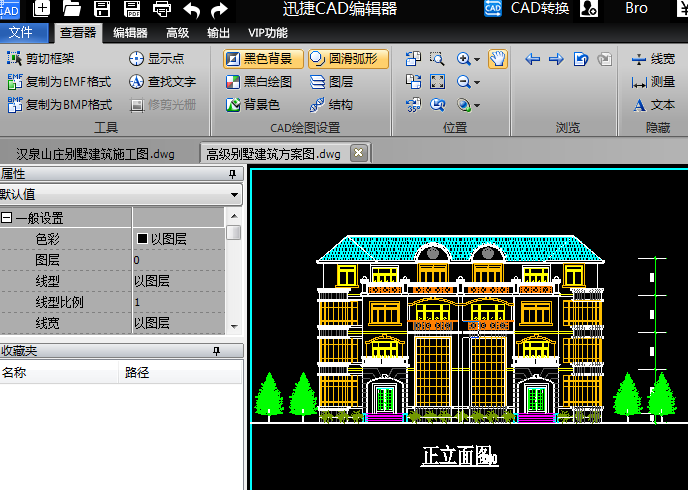Switch to the 编辑器 ribbon tab

130,33
